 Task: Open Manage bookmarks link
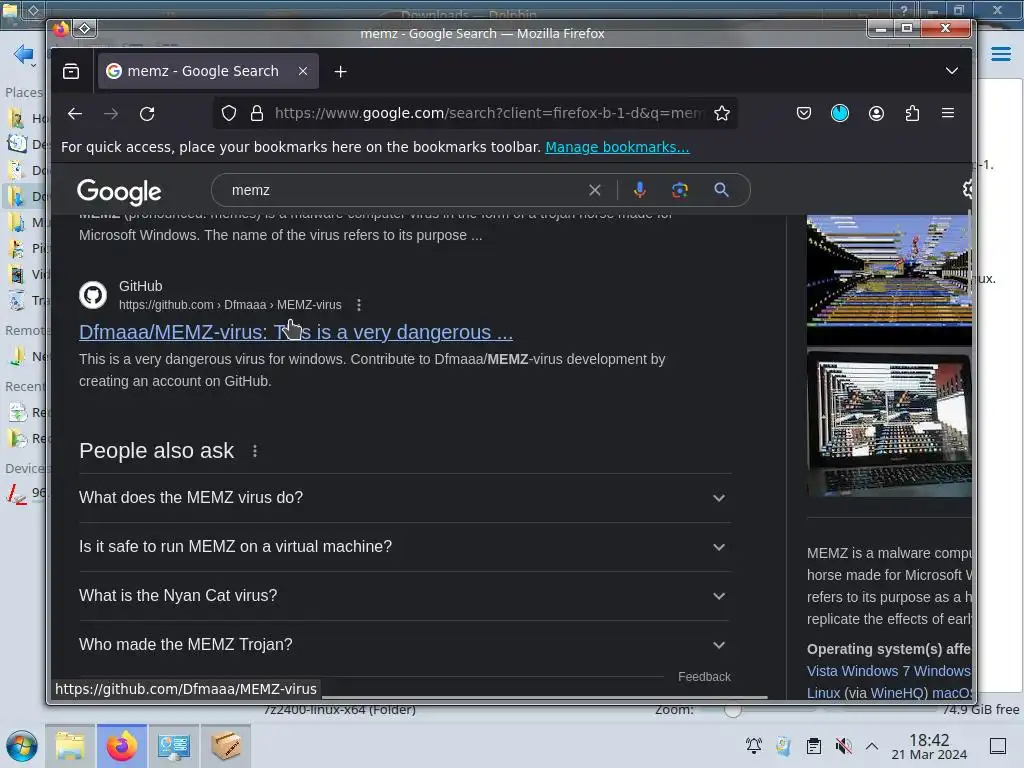617,147
